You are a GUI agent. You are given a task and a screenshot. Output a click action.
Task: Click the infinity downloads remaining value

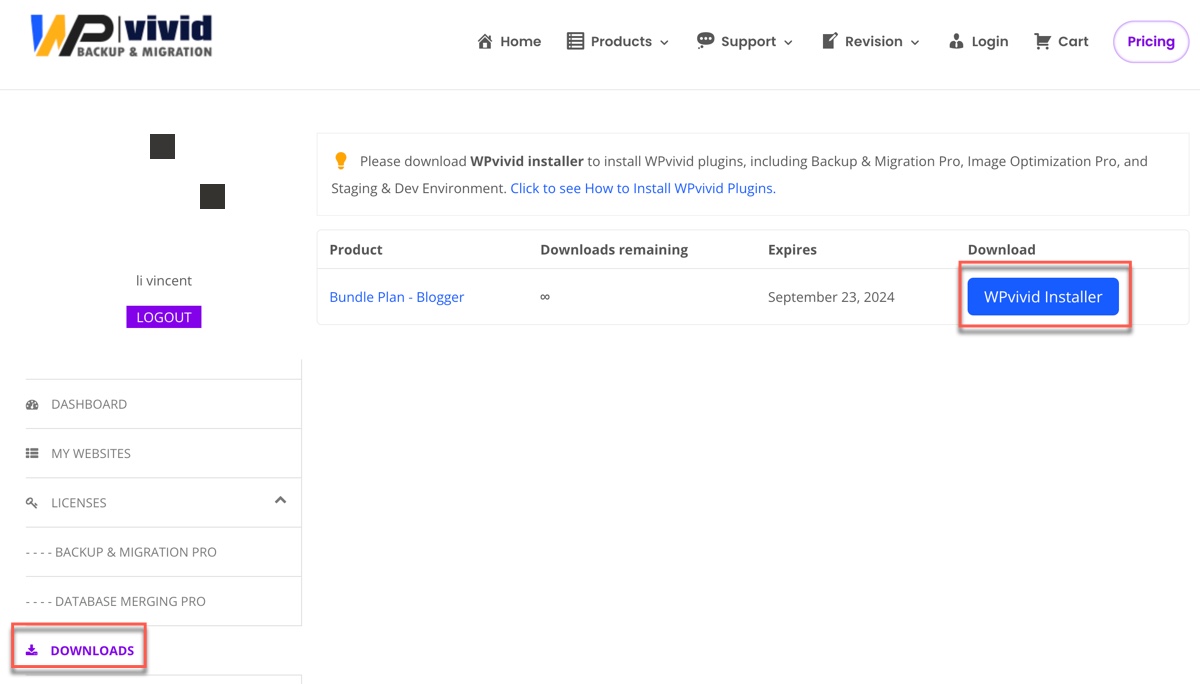pyautogui.click(x=545, y=297)
